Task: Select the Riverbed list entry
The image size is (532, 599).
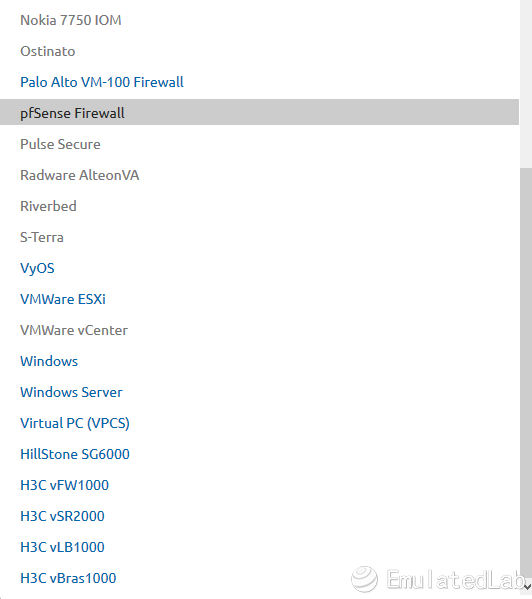Action: 259,206
